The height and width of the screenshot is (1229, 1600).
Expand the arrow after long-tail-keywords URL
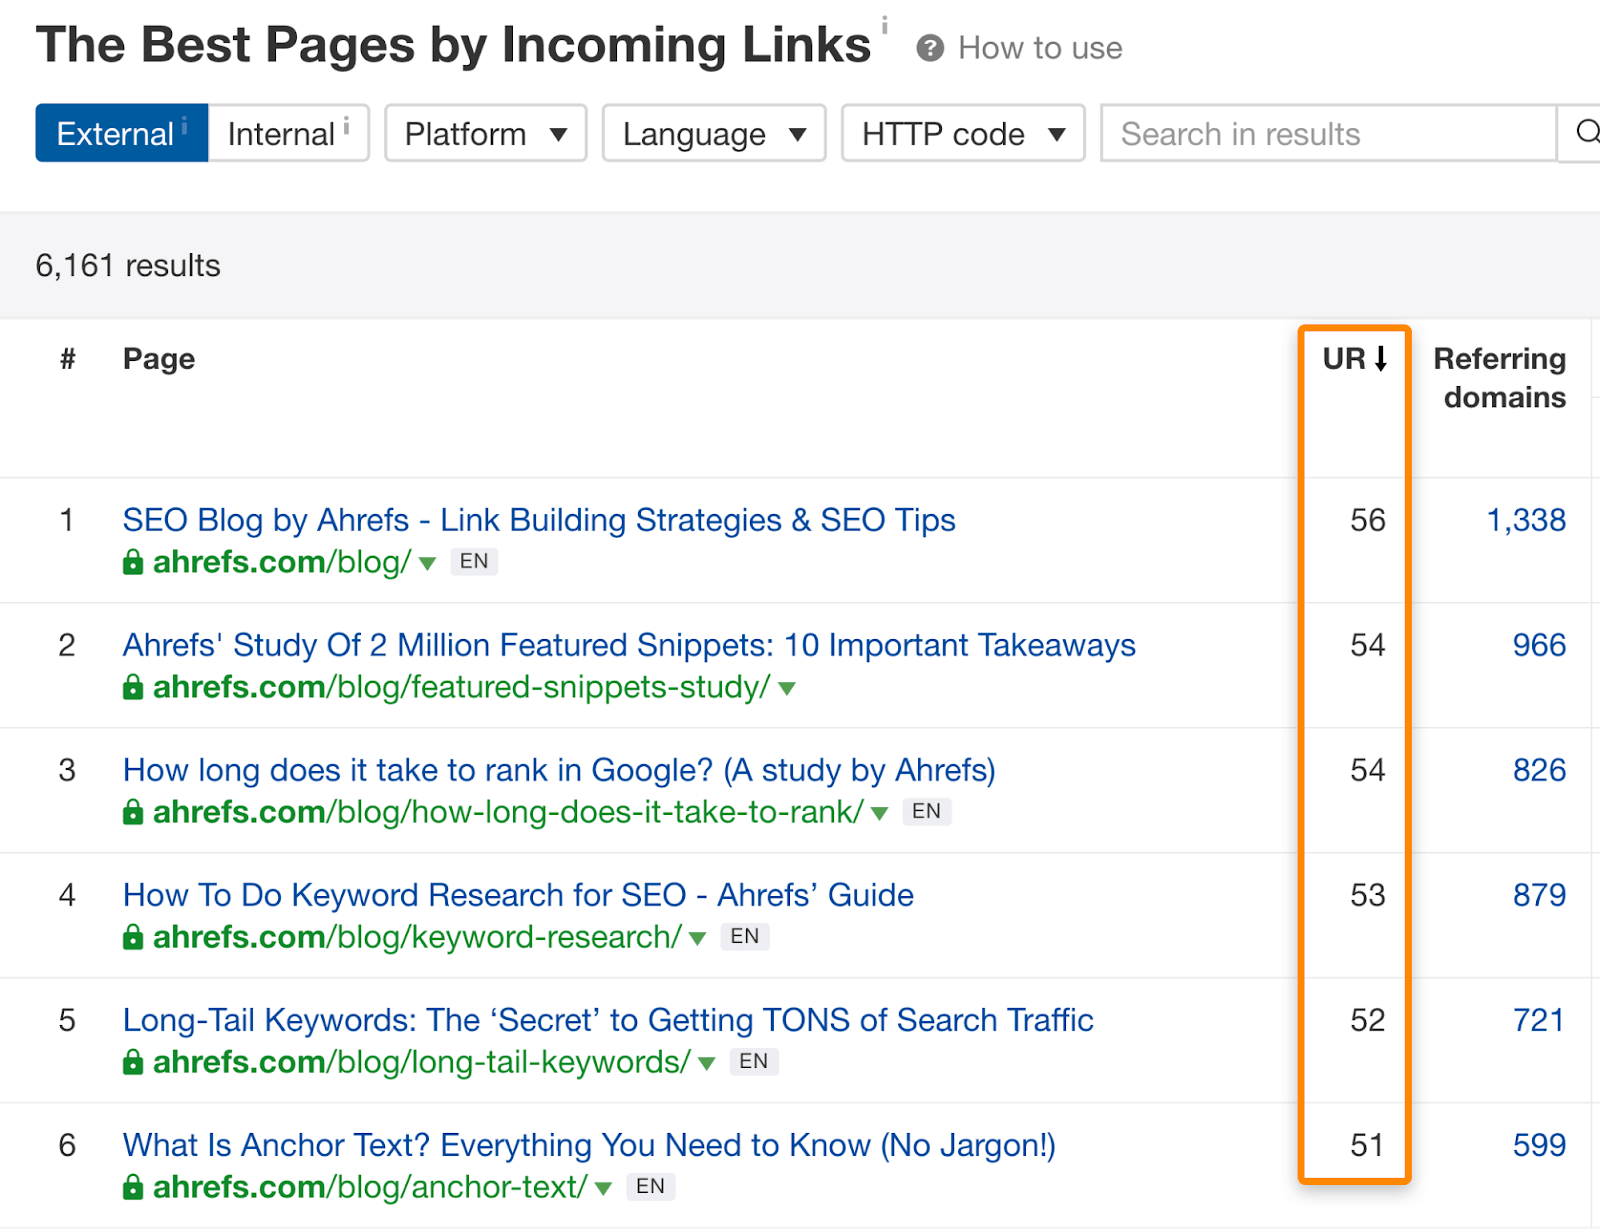pyautogui.click(x=707, y=1064)
